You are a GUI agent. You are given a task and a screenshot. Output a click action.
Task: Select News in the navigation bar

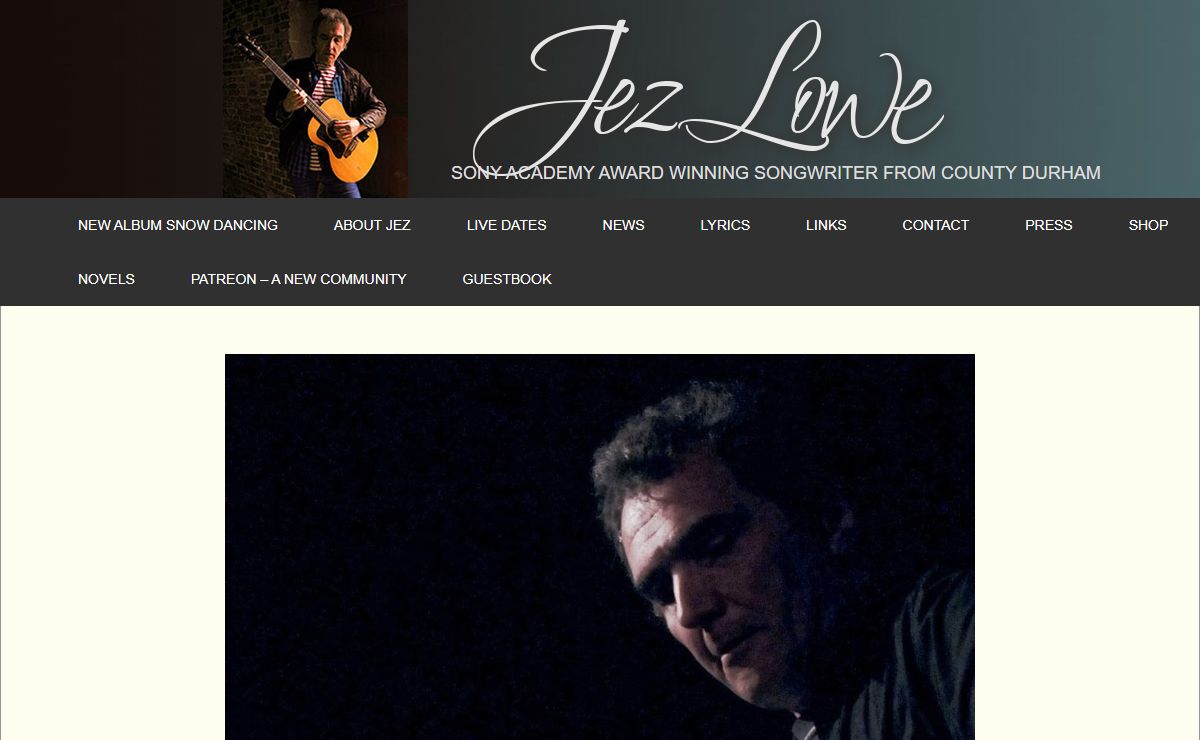pyautogui.click(x=623, y=225)
